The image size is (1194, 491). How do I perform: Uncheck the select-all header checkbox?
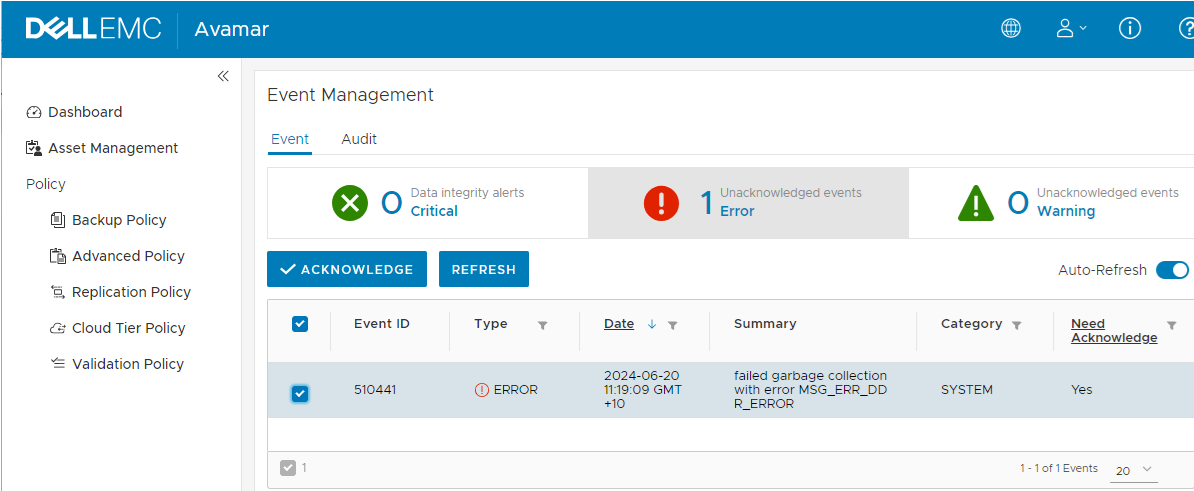tap(300, 324)
